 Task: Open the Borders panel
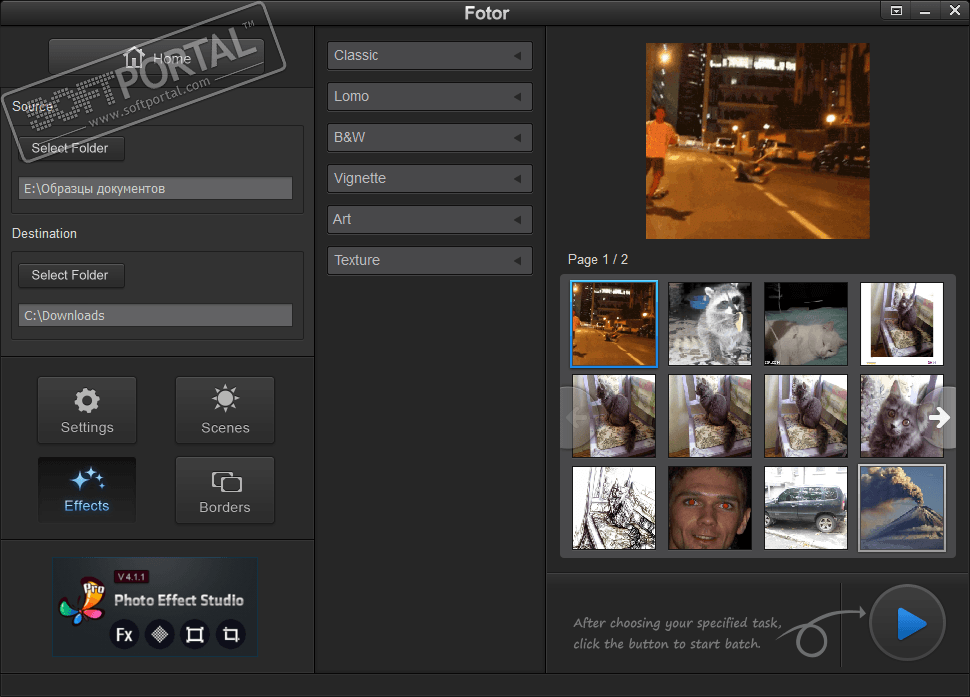[225, 490]
